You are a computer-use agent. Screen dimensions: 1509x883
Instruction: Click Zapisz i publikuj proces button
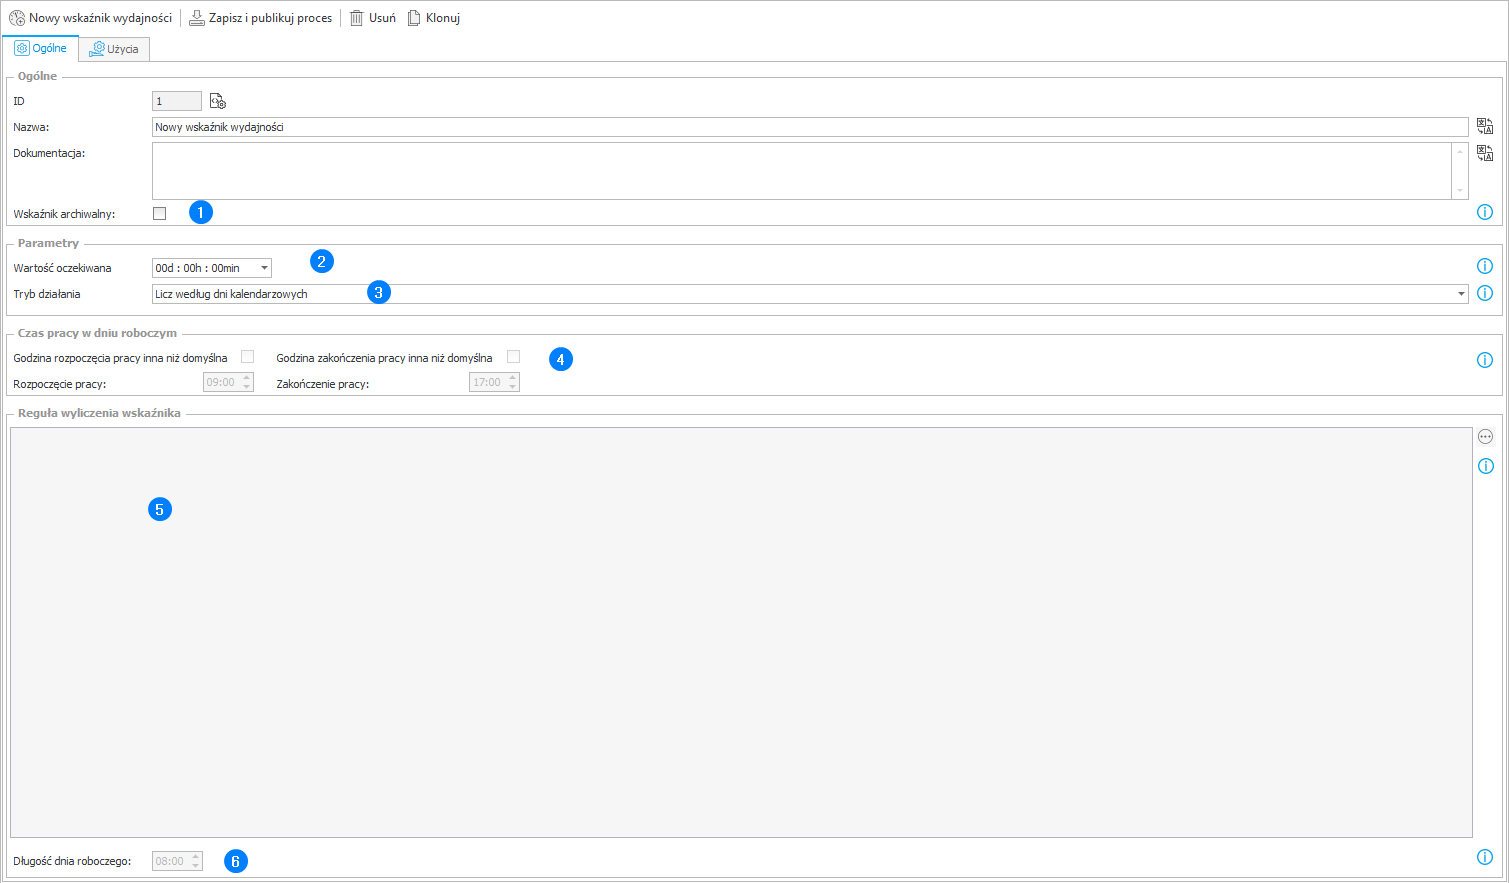click(x=261, y=18)
